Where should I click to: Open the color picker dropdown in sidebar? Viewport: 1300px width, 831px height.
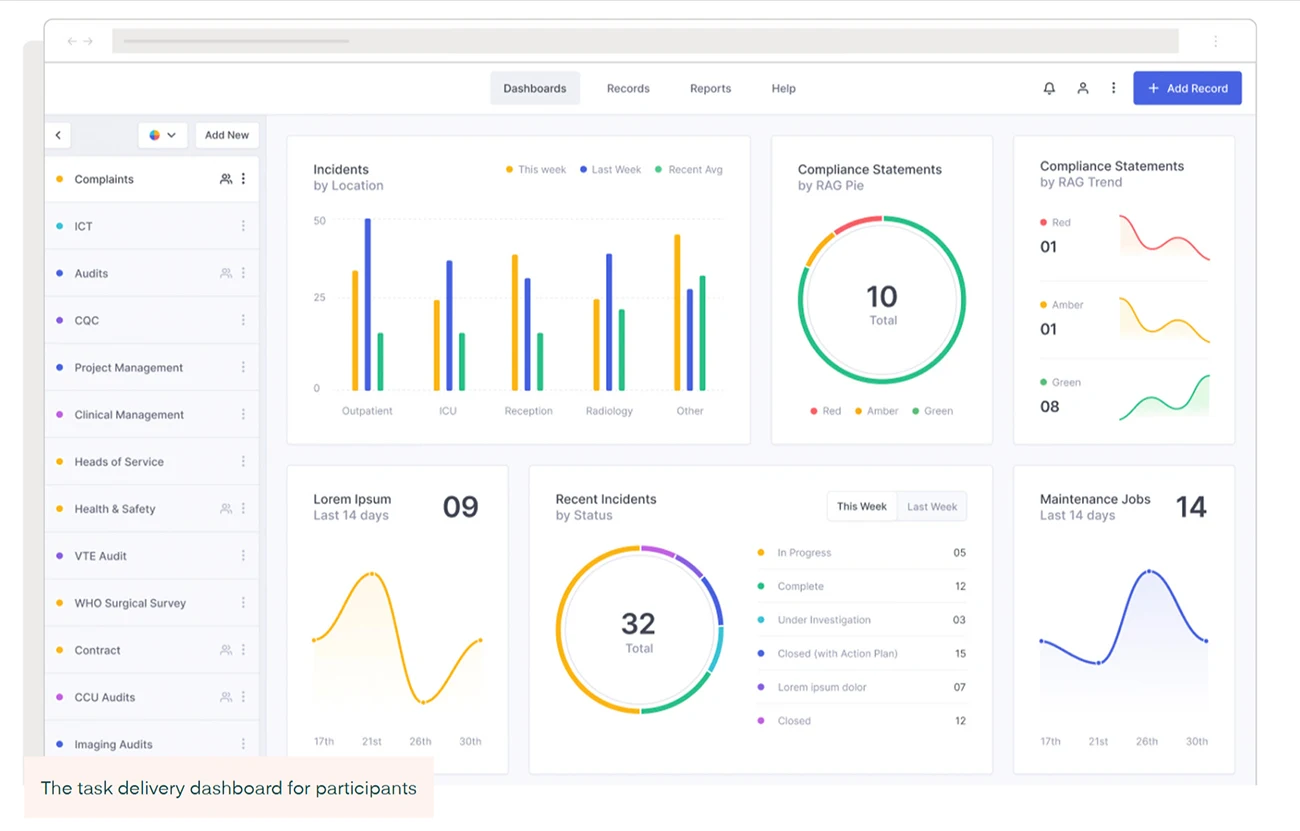pyautogui.click(x=162, y=135)
